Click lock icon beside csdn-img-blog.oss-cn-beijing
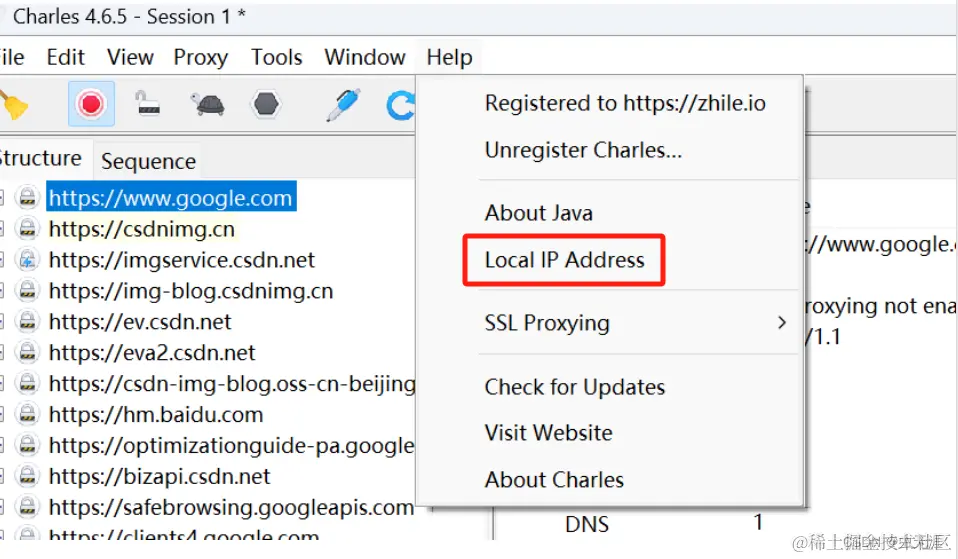Screen dimensions: 958x559 point(27,384)
